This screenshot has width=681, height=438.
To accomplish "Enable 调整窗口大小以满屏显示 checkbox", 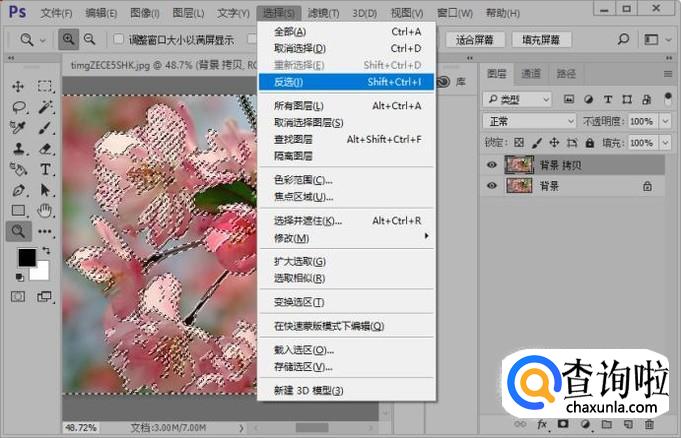I will [119, 40].
